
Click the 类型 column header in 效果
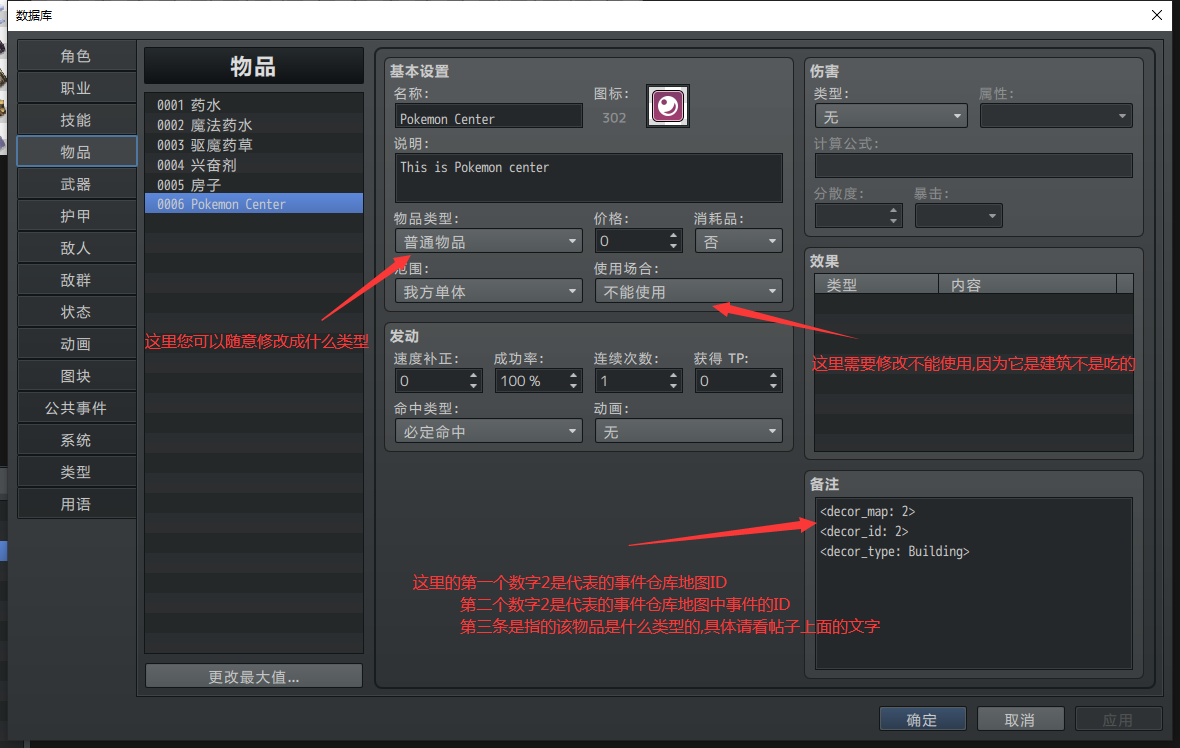point(877,284)
